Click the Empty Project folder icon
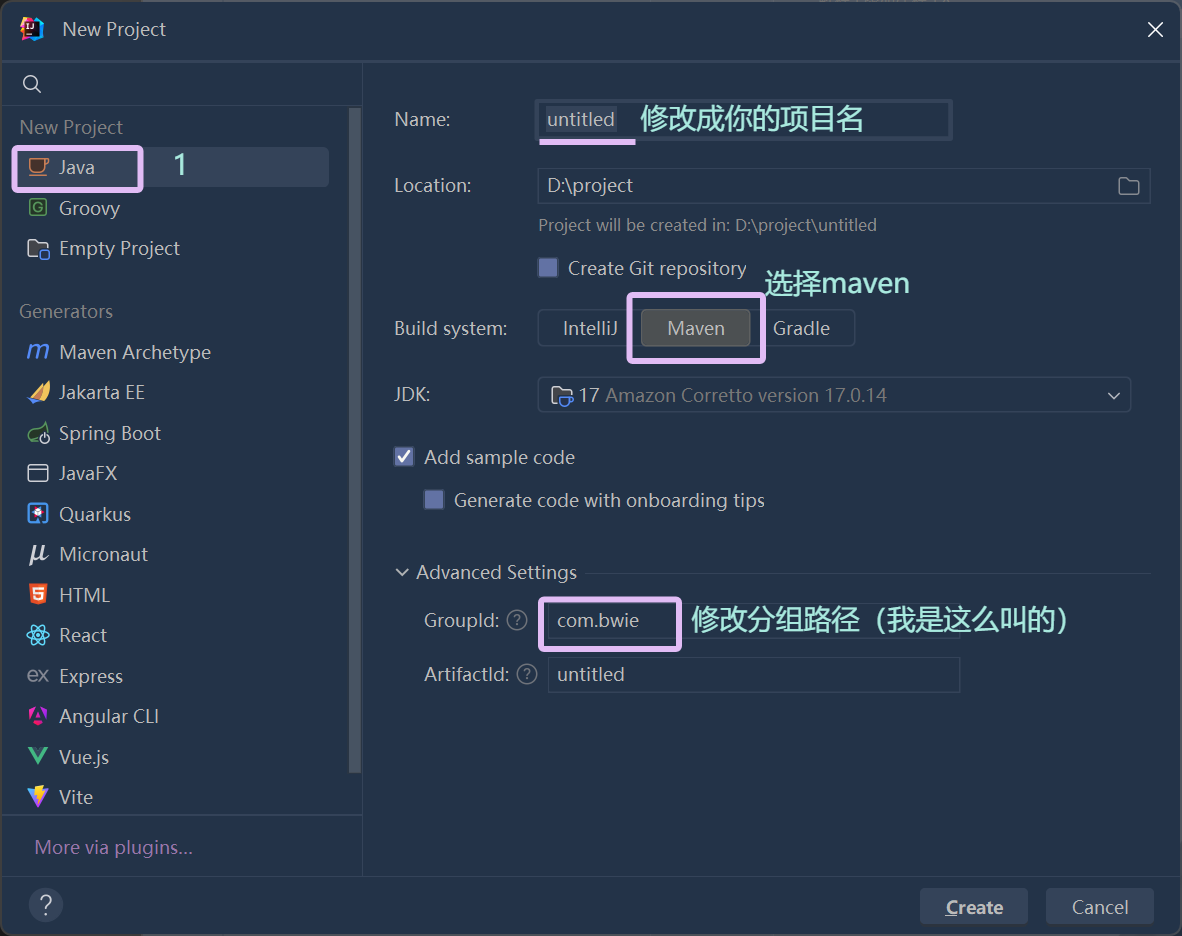Image resolution: width=1182 pixels, height=936 pixels. [x=38, y=249]
